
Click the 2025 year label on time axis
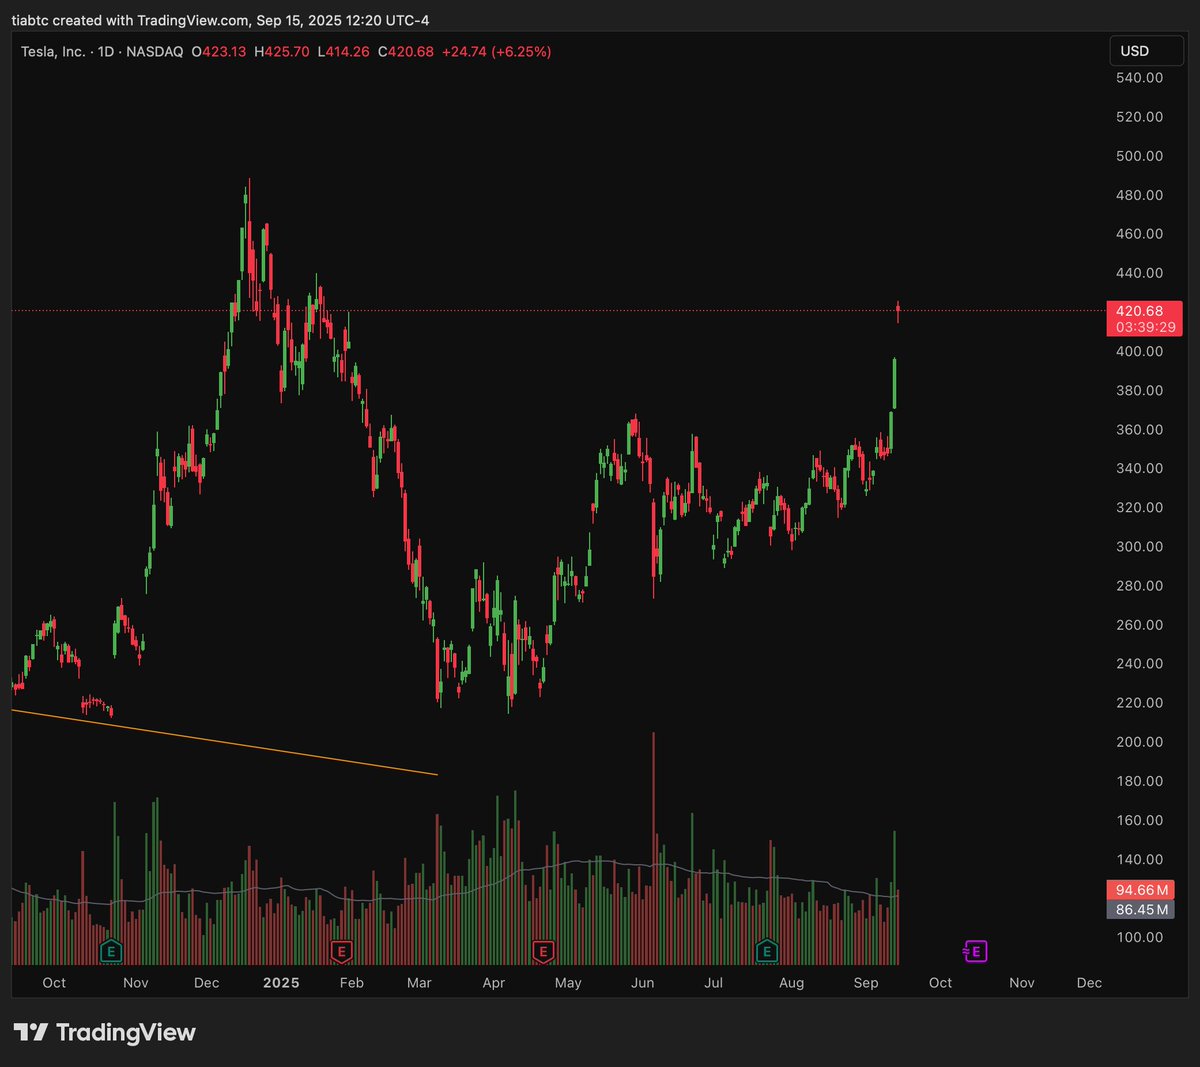[x=281, y=983]
